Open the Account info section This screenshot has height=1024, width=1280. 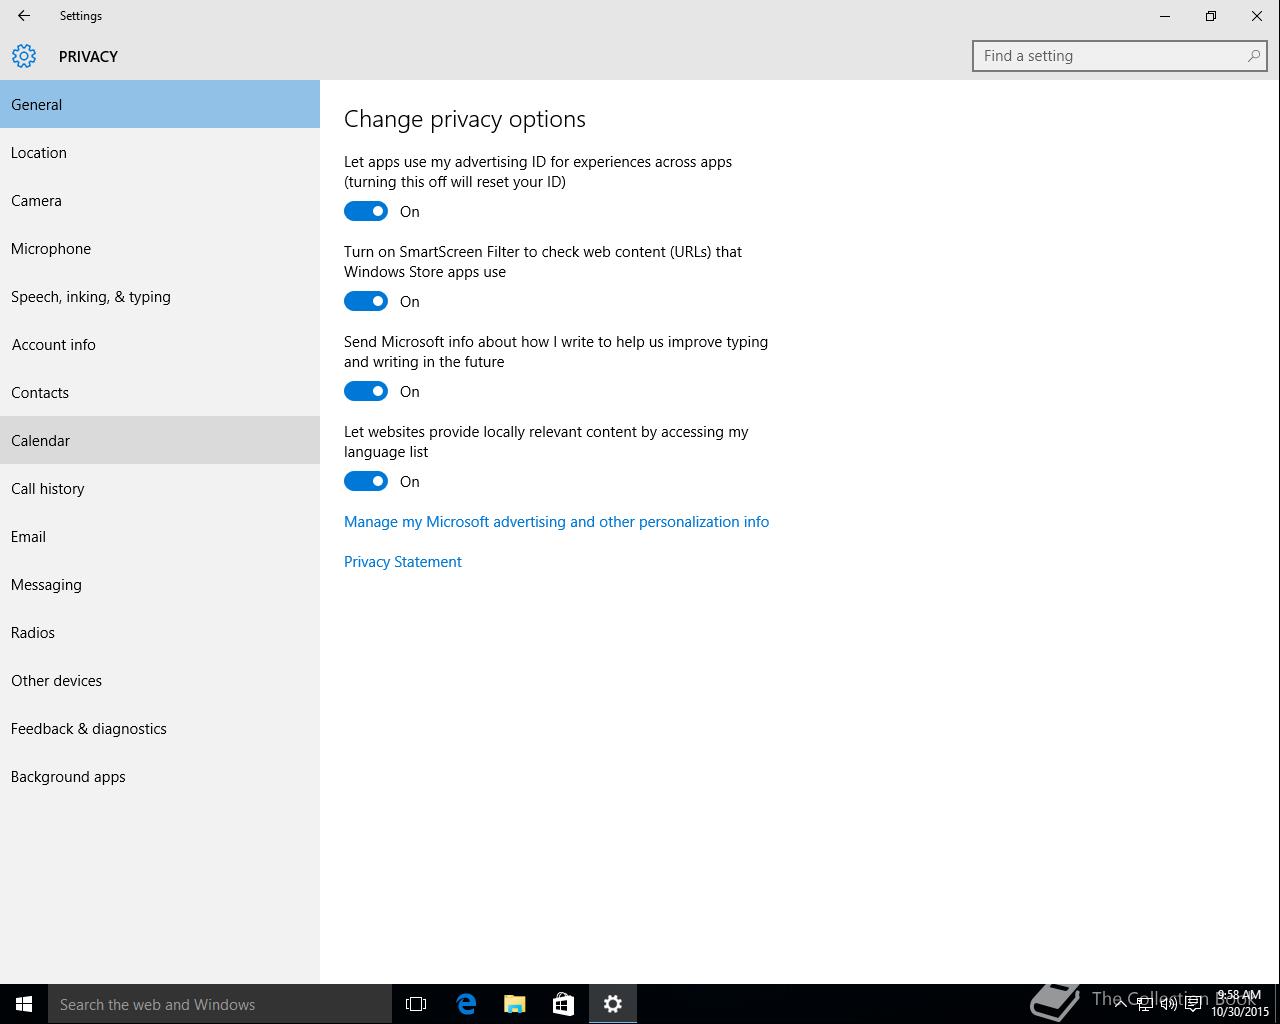tap(160, 344)
